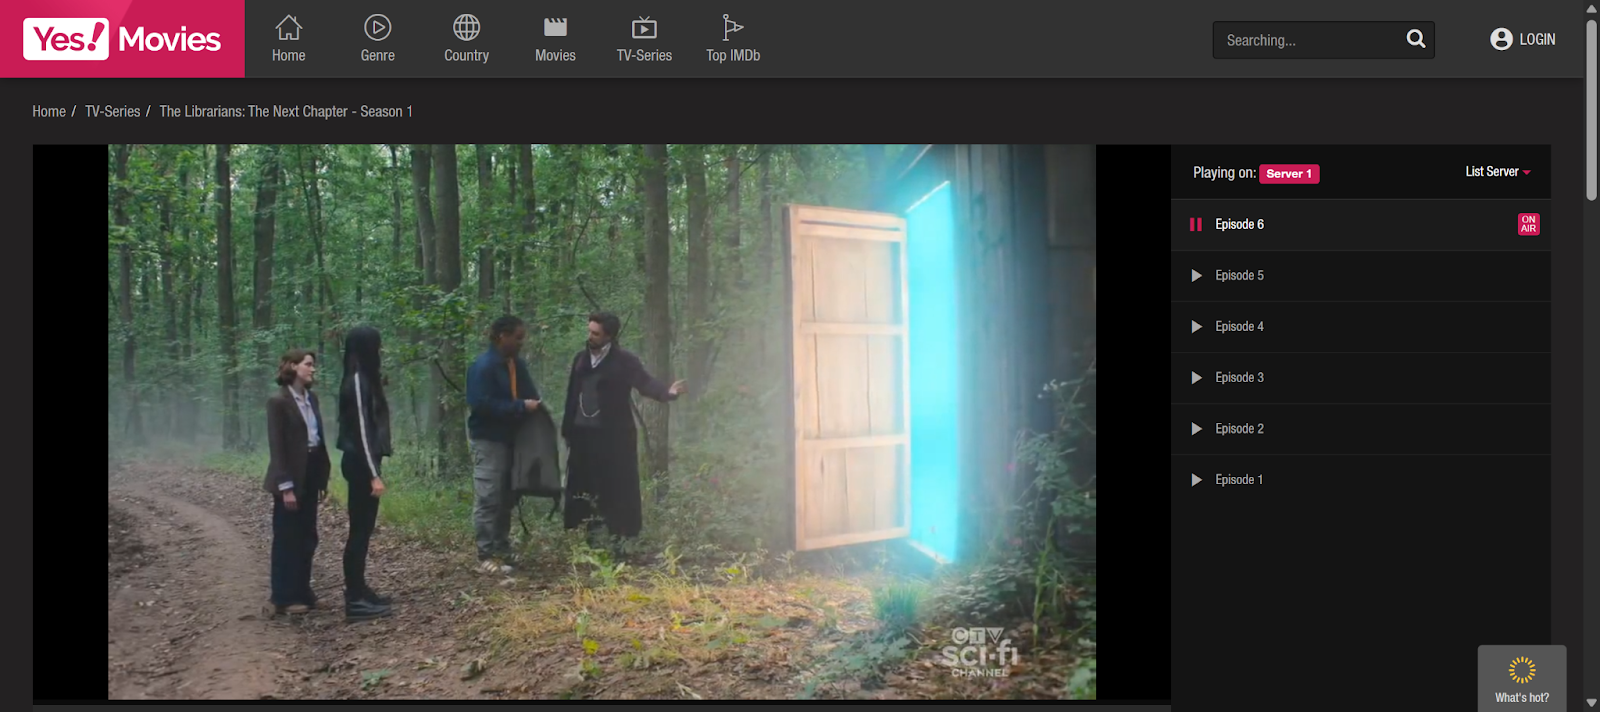
Task: Click the search magnifier icon
Action: click(x=1416, y=39)
